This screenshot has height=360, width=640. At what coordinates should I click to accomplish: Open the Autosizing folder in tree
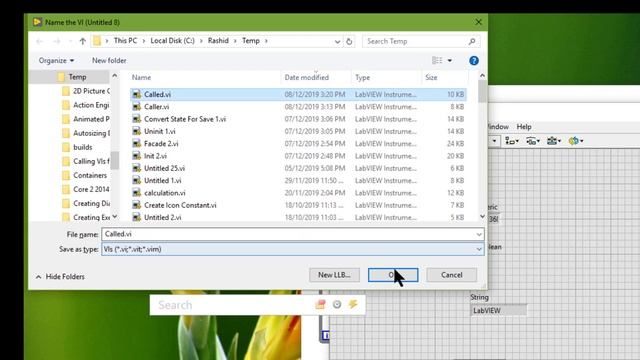(86, 133)
